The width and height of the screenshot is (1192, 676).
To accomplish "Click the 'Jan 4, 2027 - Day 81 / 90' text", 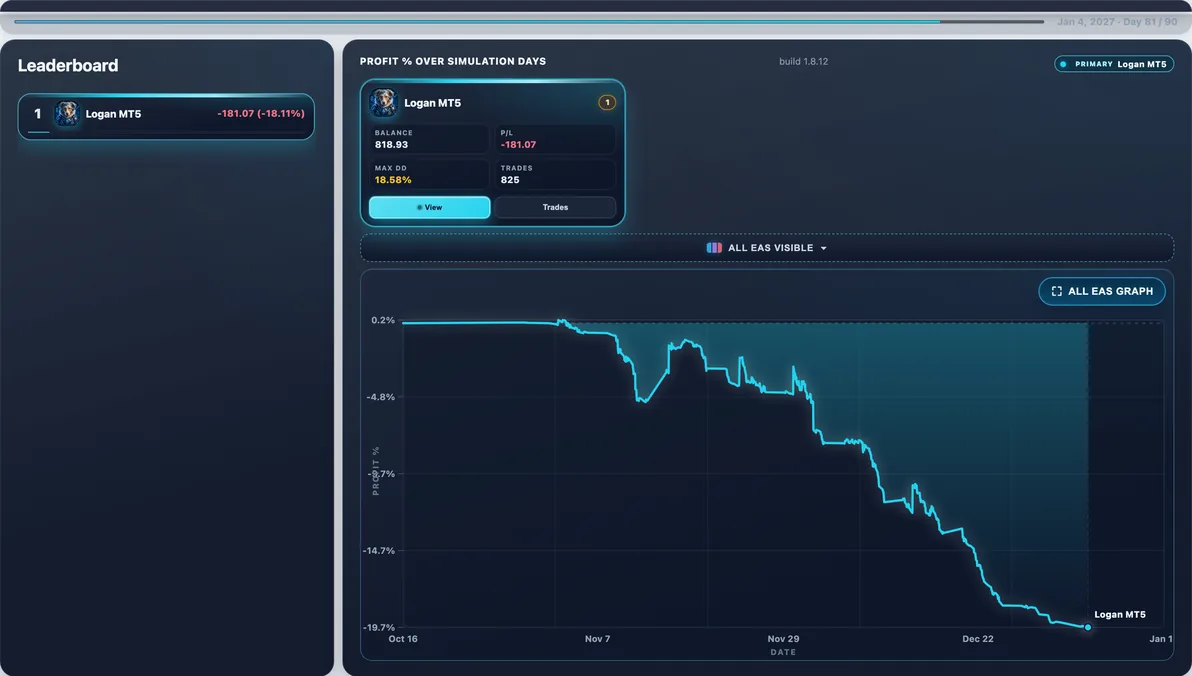I will pos(1117,21).
